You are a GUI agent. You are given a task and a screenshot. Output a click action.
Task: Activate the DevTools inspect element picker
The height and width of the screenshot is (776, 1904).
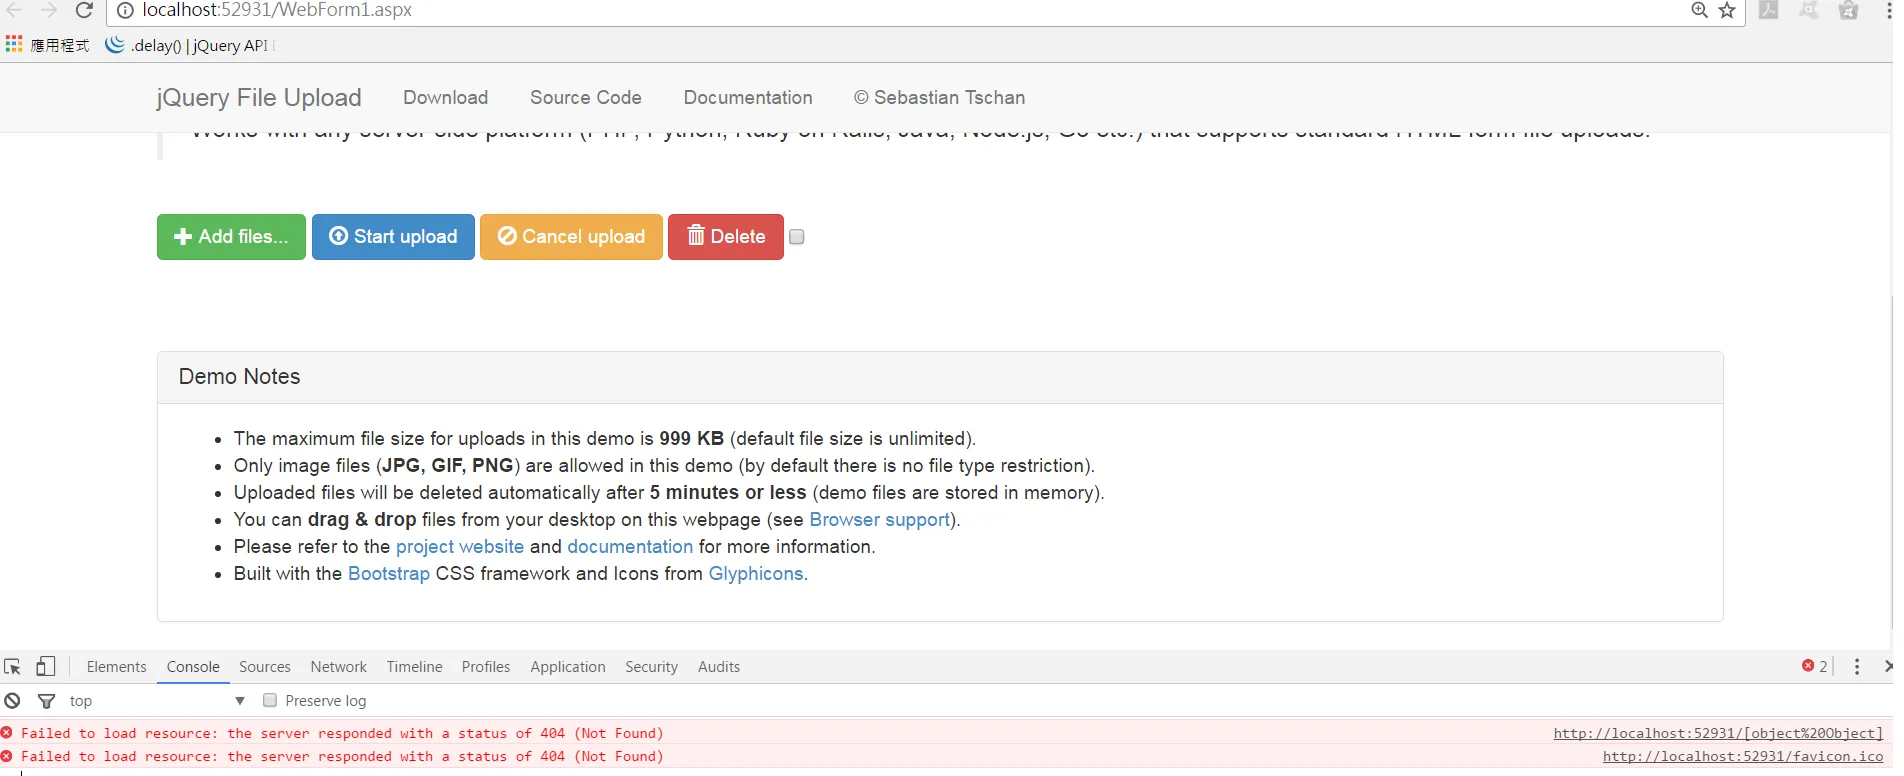[13, 666]
